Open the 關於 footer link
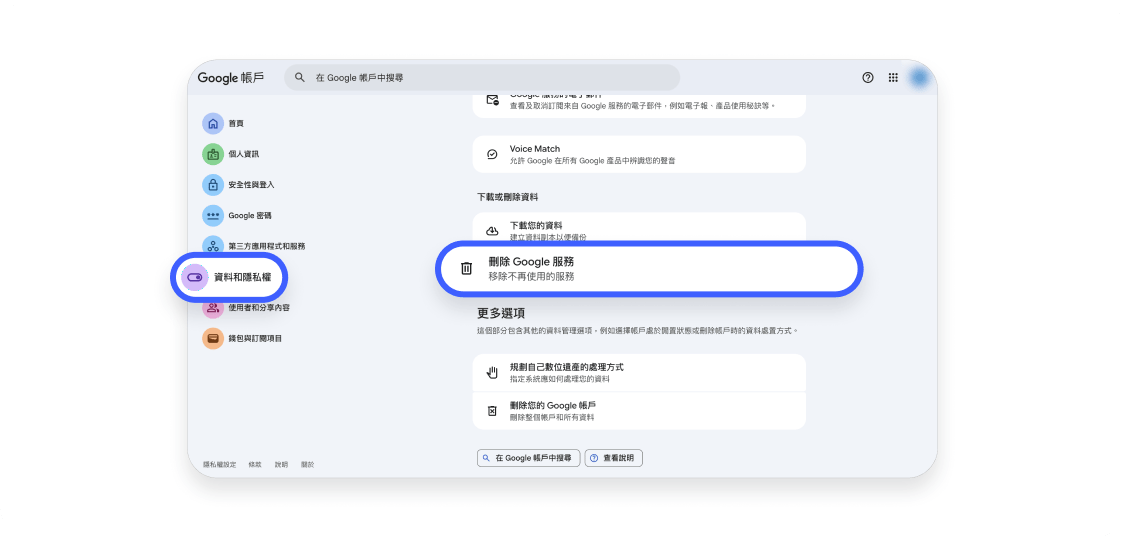1125x538 pixels. 307,465
